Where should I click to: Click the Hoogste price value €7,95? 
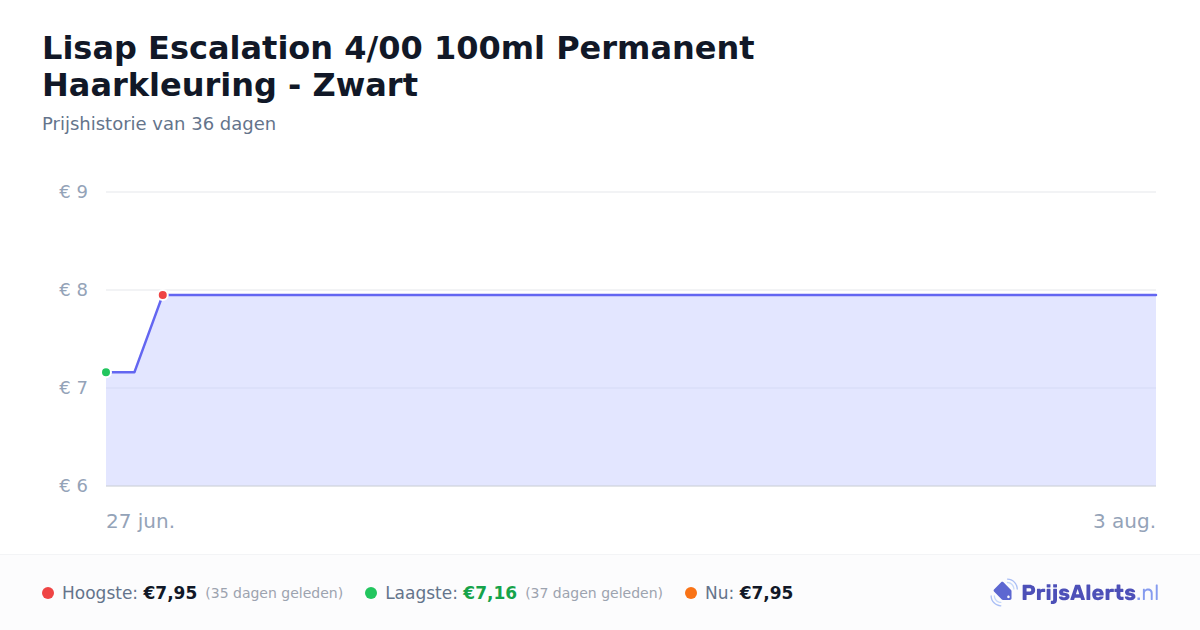pyautogui.click(x=170, y=593)
